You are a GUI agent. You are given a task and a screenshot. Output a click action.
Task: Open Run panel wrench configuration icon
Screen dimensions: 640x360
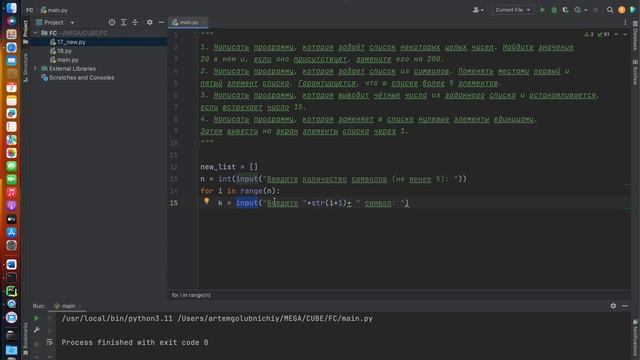coord(36,330)
